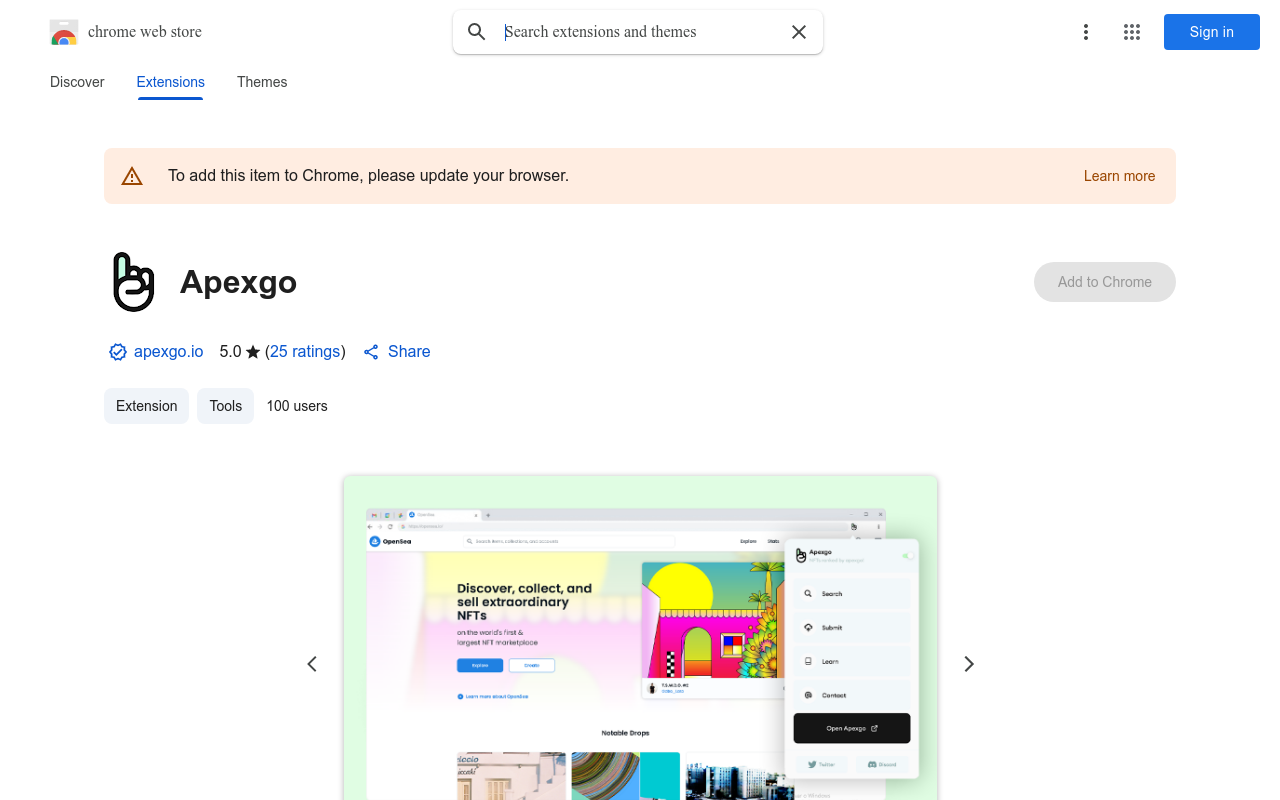The height and width of the screenshot is (800, 1280).
Task: Open the Chrome Web Store logo
Action: (x=64, y=32)
